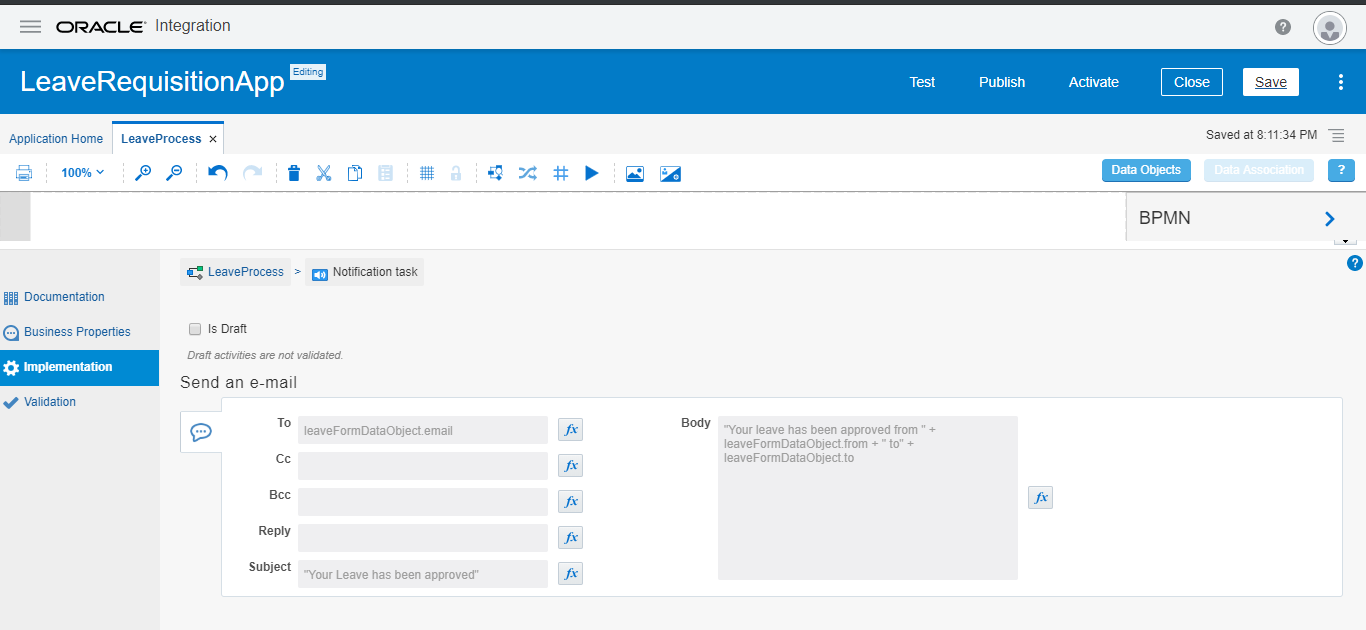1366x630 pixels.
Task: Select the LeaveProcess tab
Action: [161, 139]
